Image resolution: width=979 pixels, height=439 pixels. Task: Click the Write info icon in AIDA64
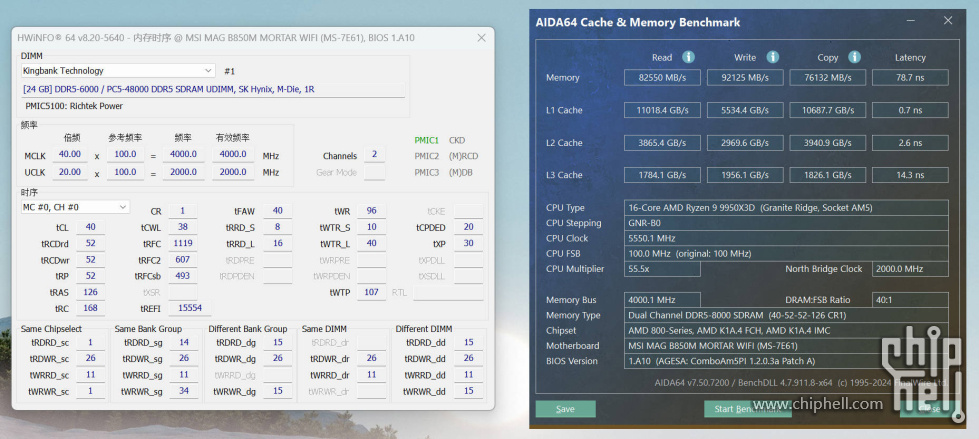[772, 57]
